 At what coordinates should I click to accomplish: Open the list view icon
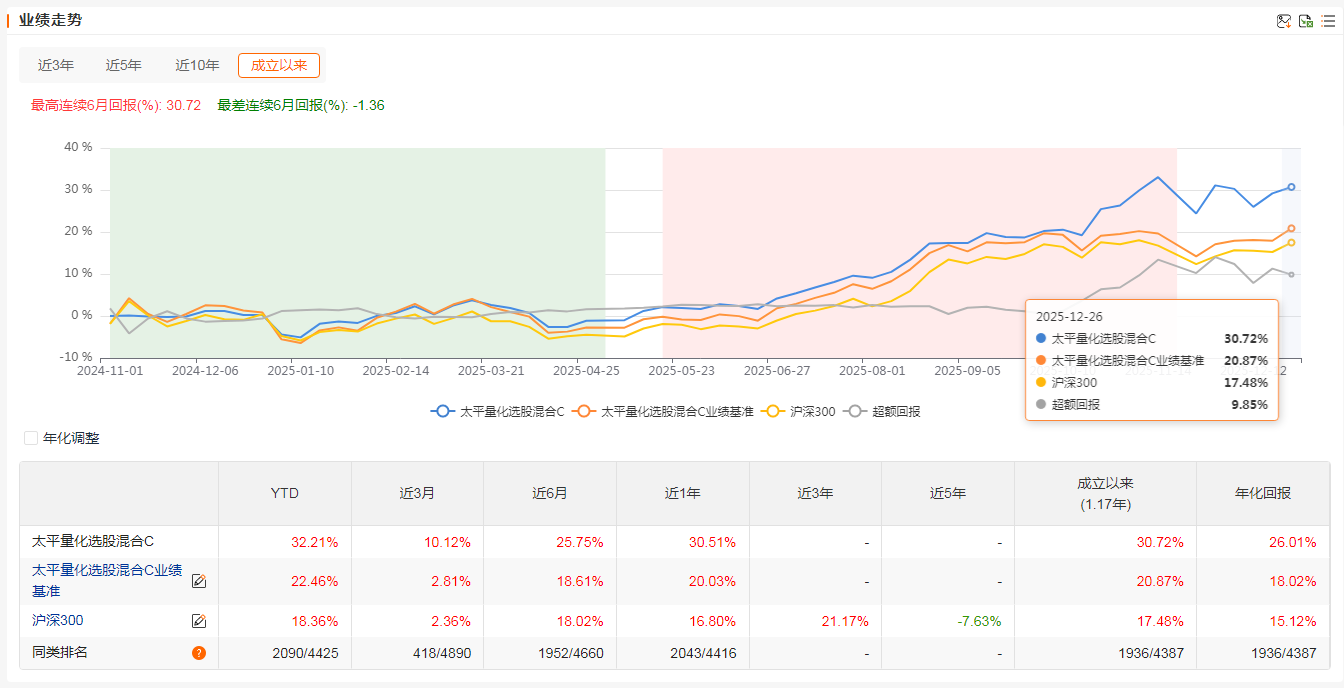tap(1328, 21)
